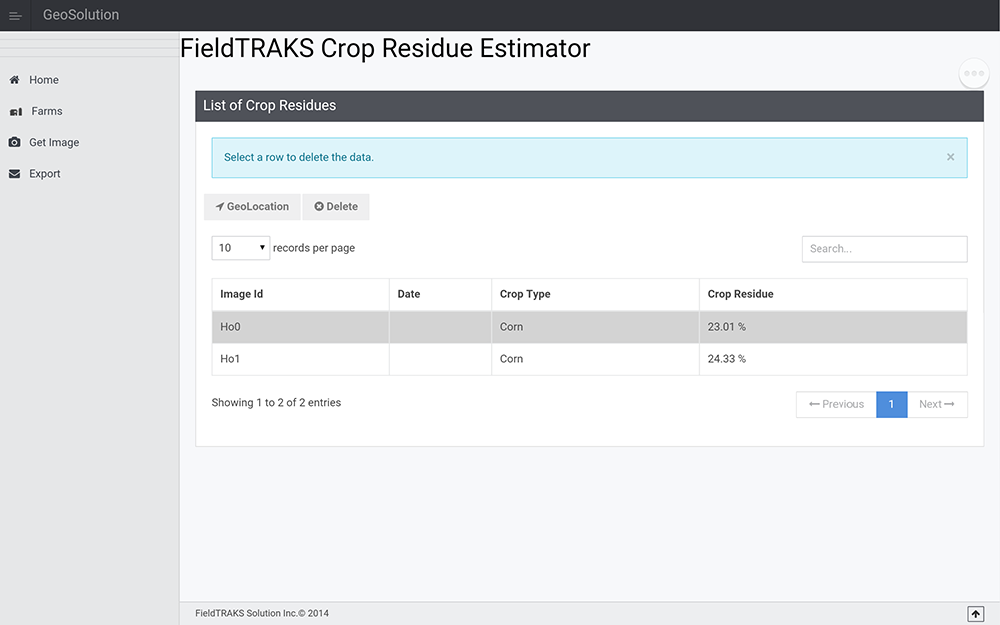Click the hamburger menu icon in top bar
Screen dimensions: 1000x625
click(15, 16)
